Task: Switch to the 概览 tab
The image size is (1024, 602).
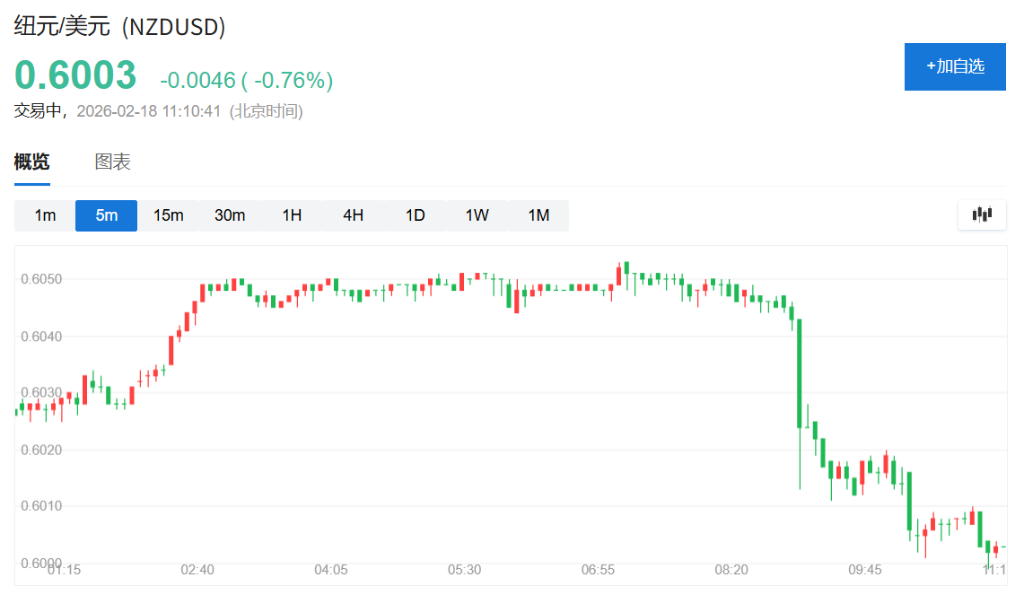Action: click(x=32, y=162)
